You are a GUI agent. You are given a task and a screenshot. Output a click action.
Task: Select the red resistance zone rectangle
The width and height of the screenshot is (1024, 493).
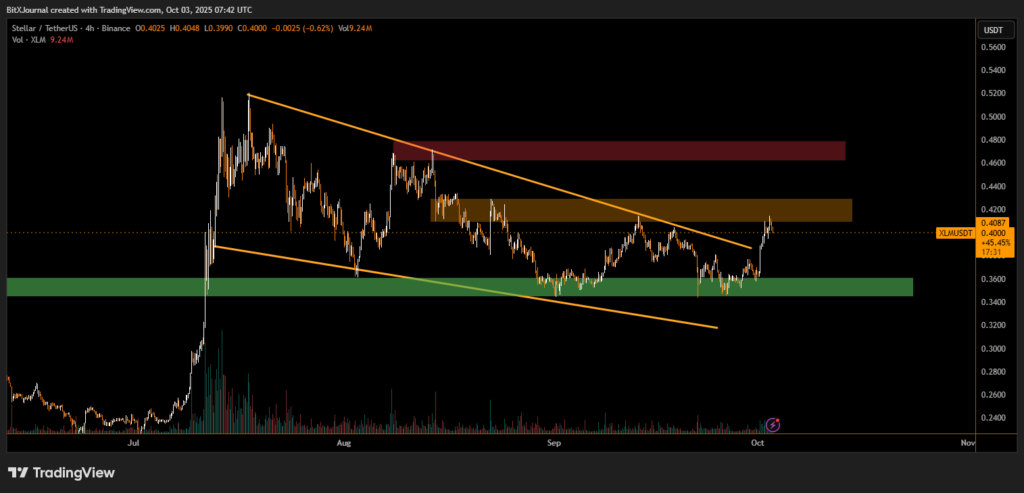(620, 151)
